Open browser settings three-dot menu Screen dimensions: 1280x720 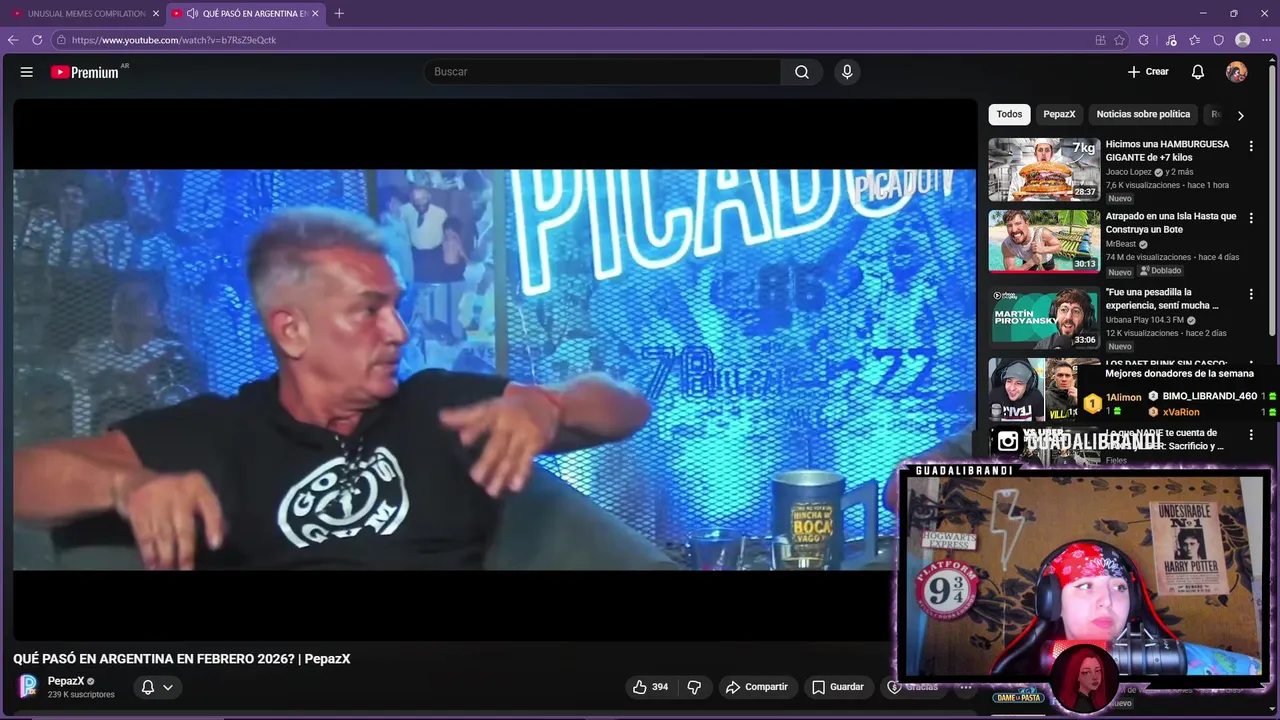[x=1267, y=40]
